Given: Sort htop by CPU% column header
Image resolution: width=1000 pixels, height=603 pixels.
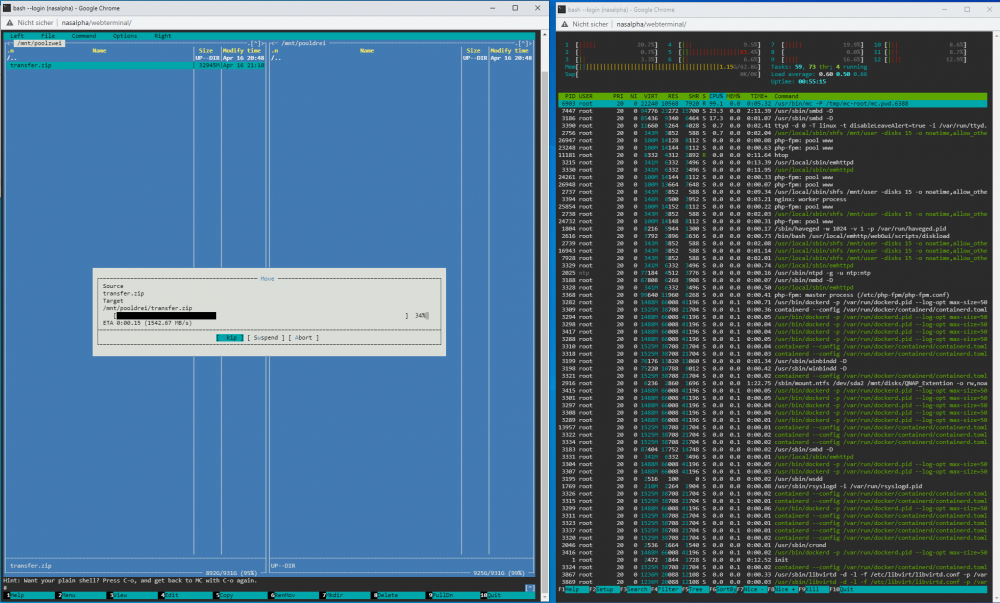Looking at the screenshot, I should (x=717, y=96).
